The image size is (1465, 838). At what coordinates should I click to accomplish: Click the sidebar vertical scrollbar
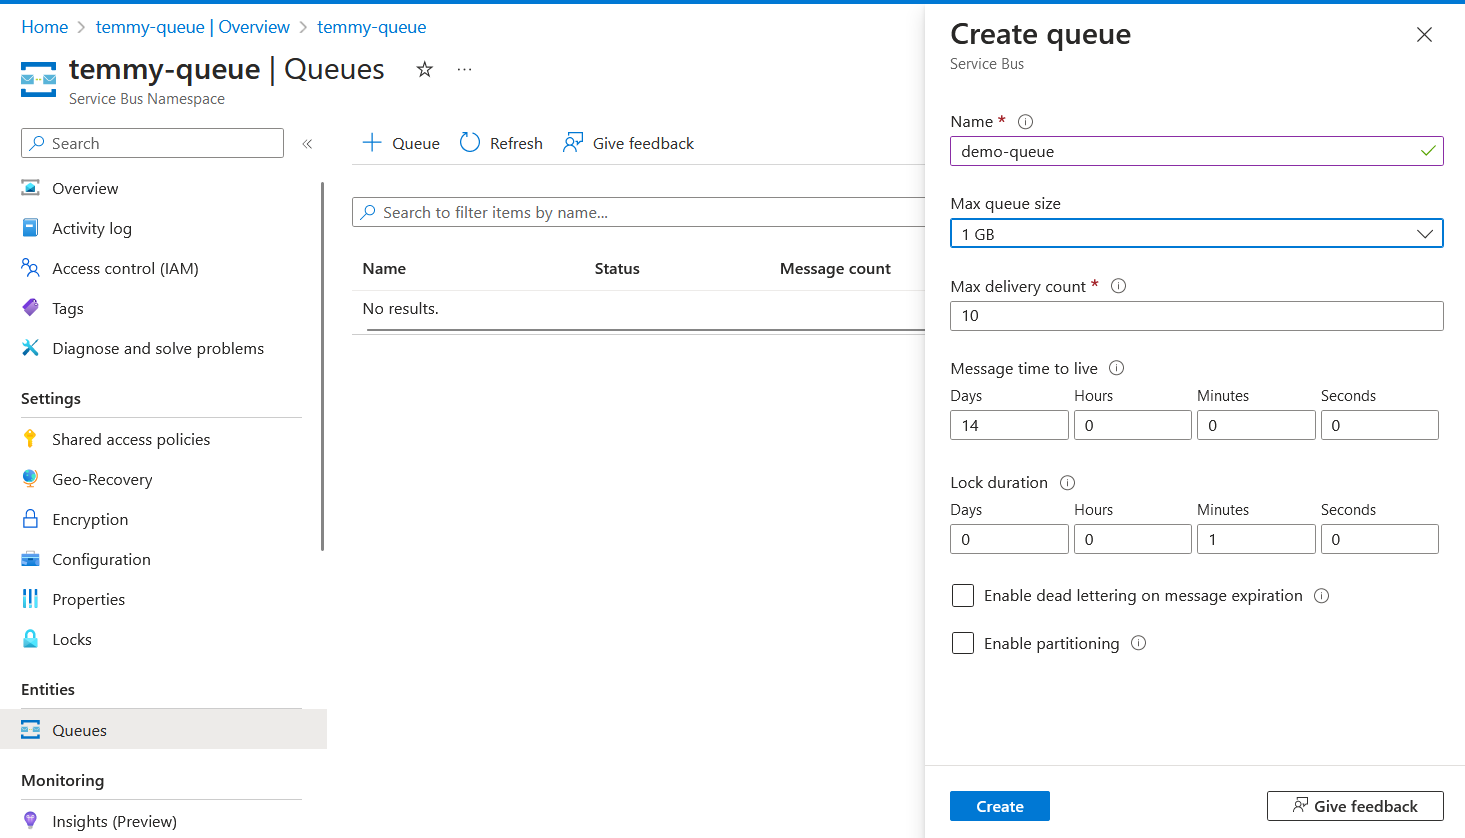[323, 366]
